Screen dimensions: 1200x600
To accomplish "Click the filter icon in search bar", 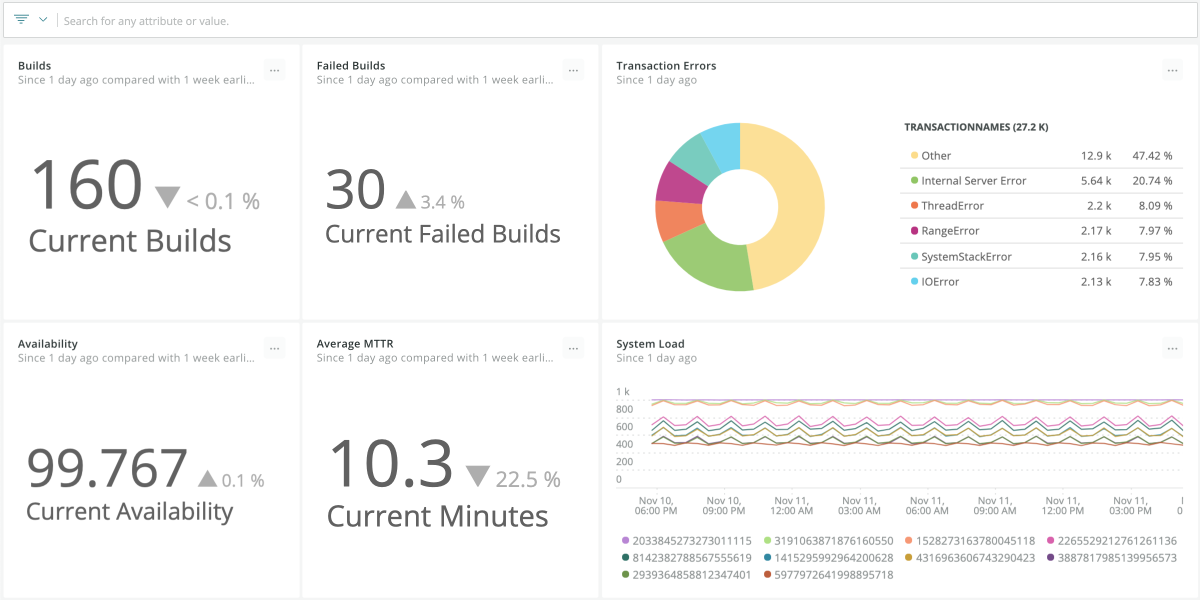I will pyautogui.click(x=21, y=19).
